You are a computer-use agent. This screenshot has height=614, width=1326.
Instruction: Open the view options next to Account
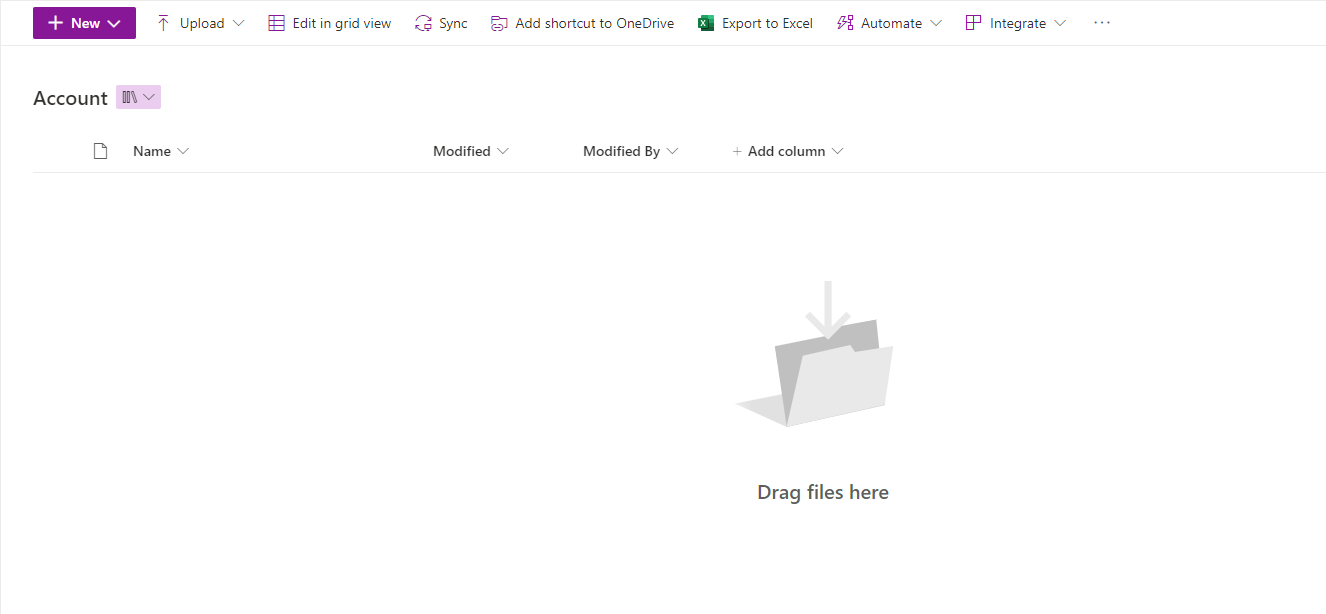point(138,96)
